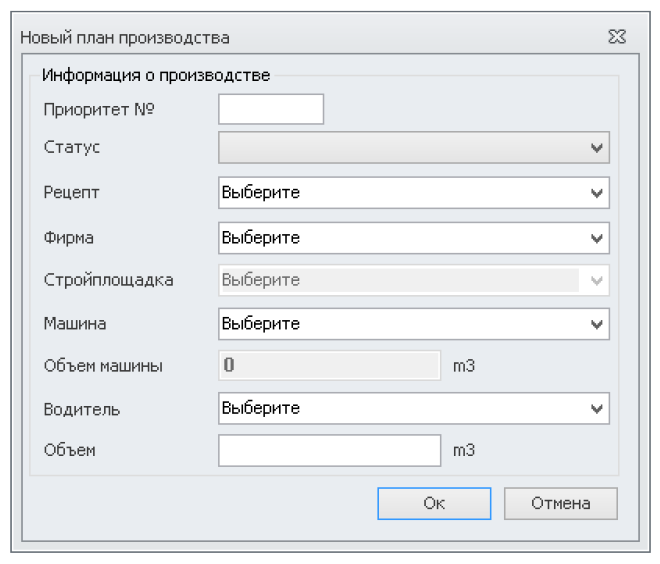Image resolution: width=660 pixels, height=564 pixels.
Task: Click the m3 unit beside Объем field
Action: pos(463,450)
